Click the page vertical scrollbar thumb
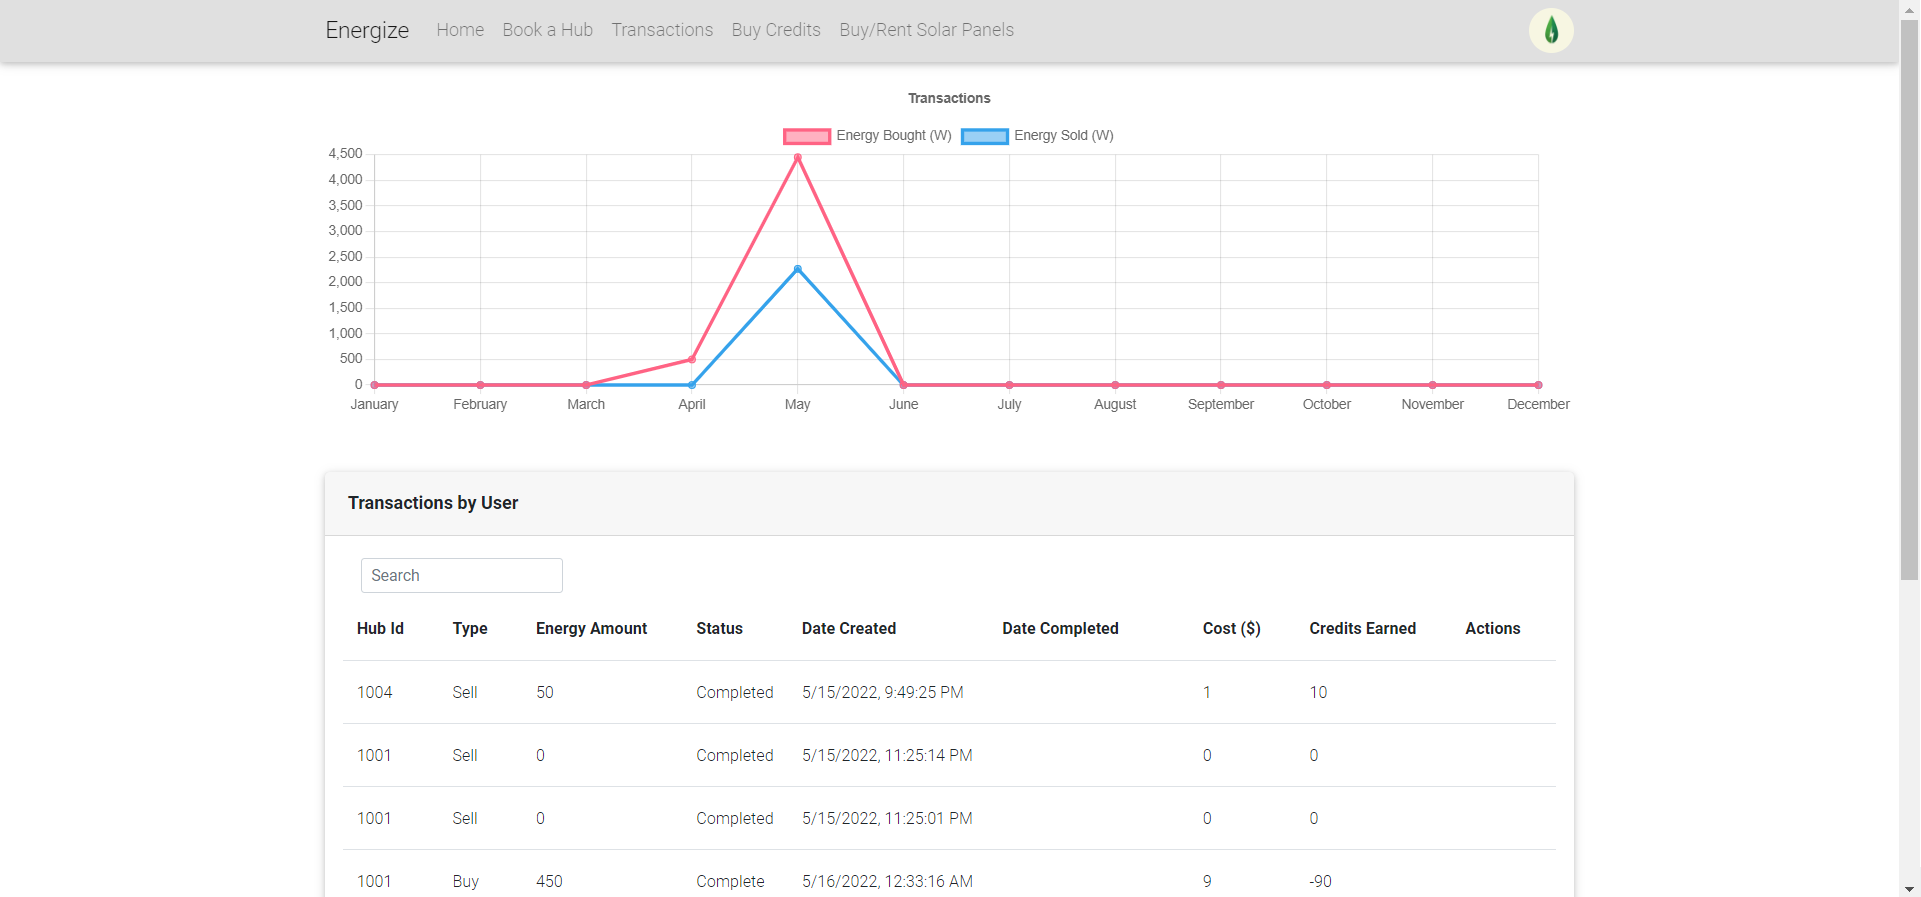This screenshot has width=1921, height=897. click(x=1909, y=300)
